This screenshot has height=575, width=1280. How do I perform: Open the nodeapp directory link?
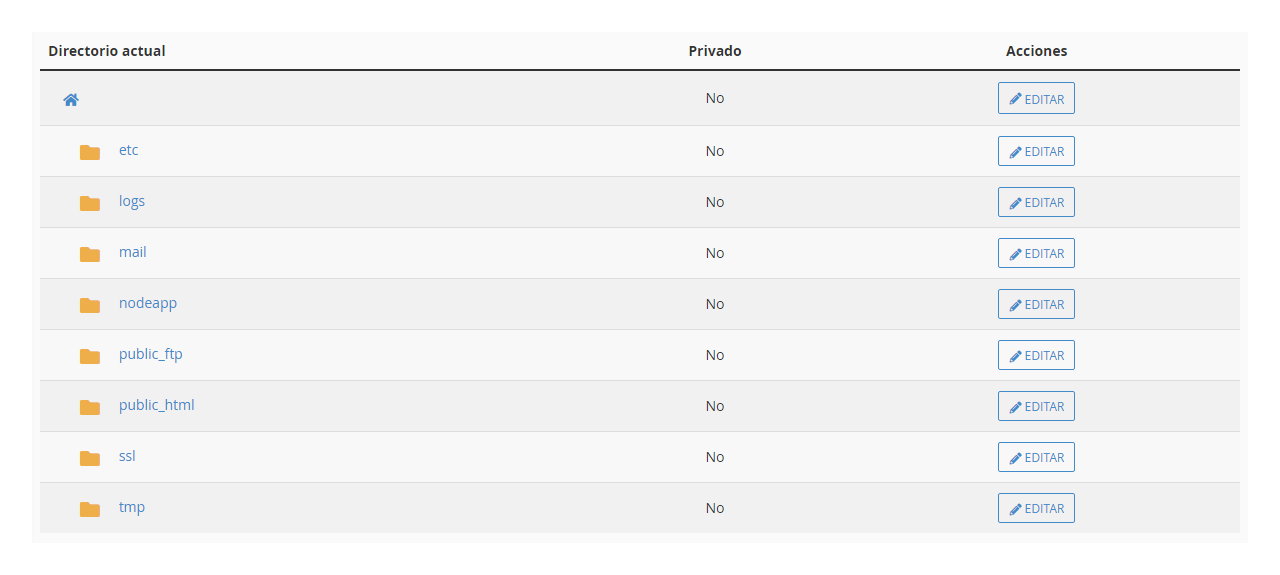point(148,303)
